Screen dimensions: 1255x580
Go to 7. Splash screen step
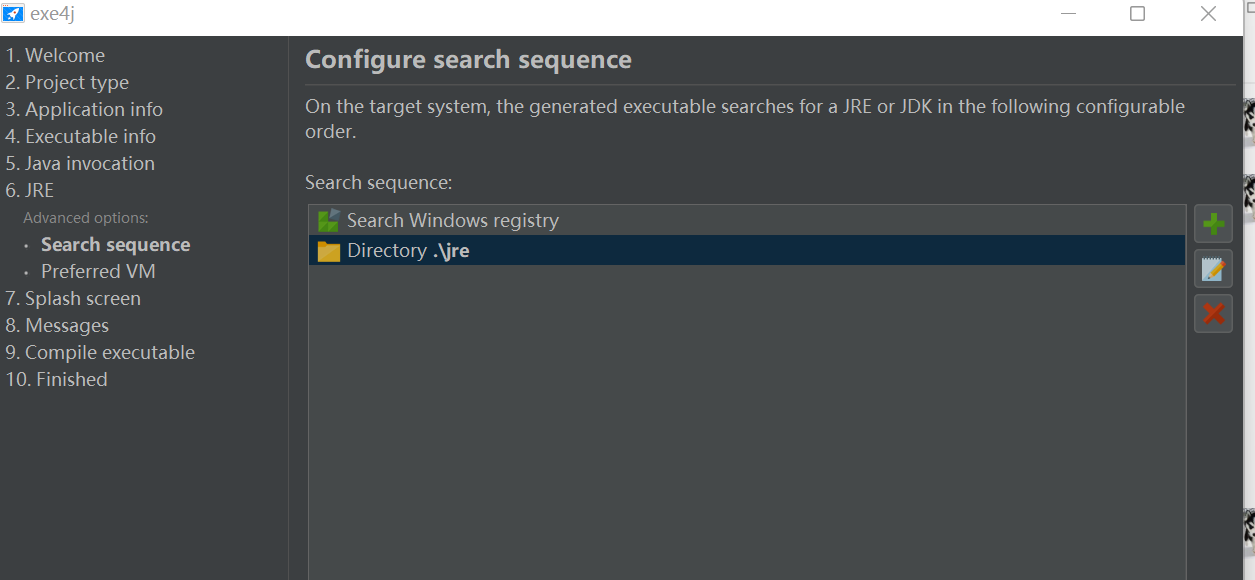[73, 299]
